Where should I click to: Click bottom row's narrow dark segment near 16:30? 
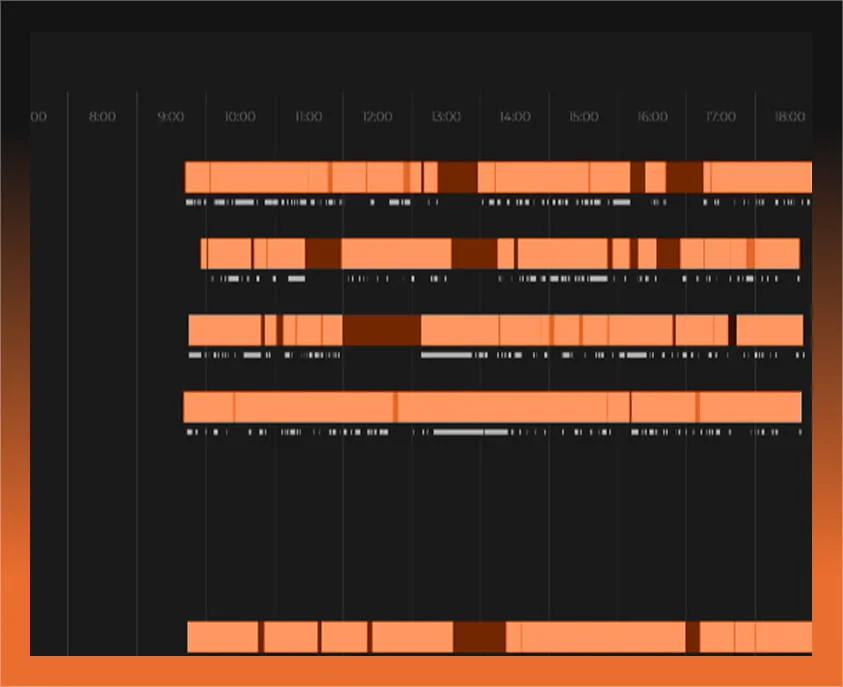[x=692, y=637]
